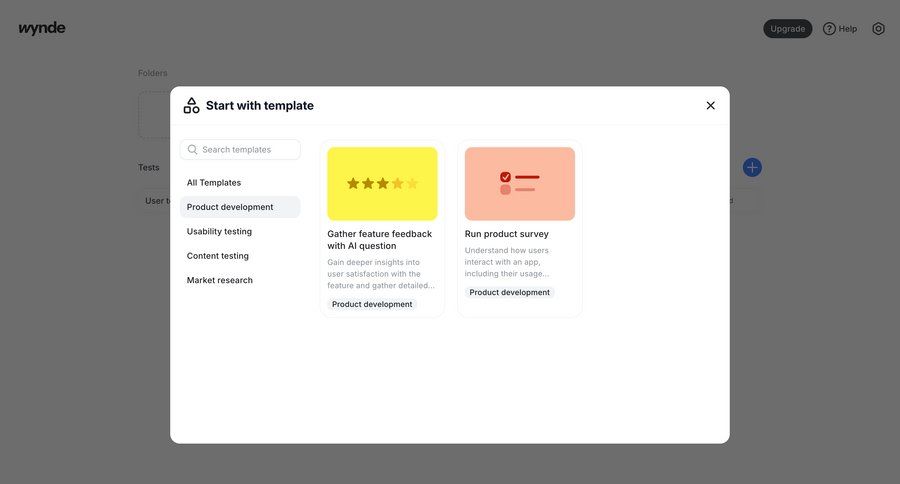Click the blue plus add test button
This screenshot has width=900, height=484.
pos(752,167)
